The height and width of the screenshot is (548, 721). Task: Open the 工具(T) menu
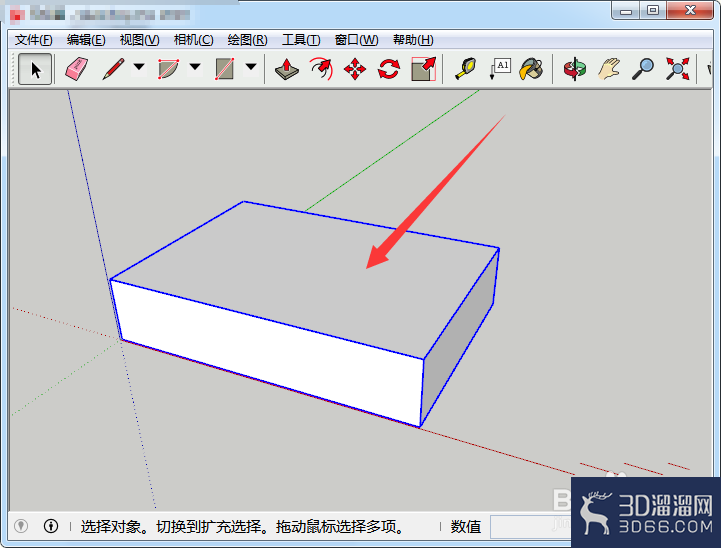[301, 40]
